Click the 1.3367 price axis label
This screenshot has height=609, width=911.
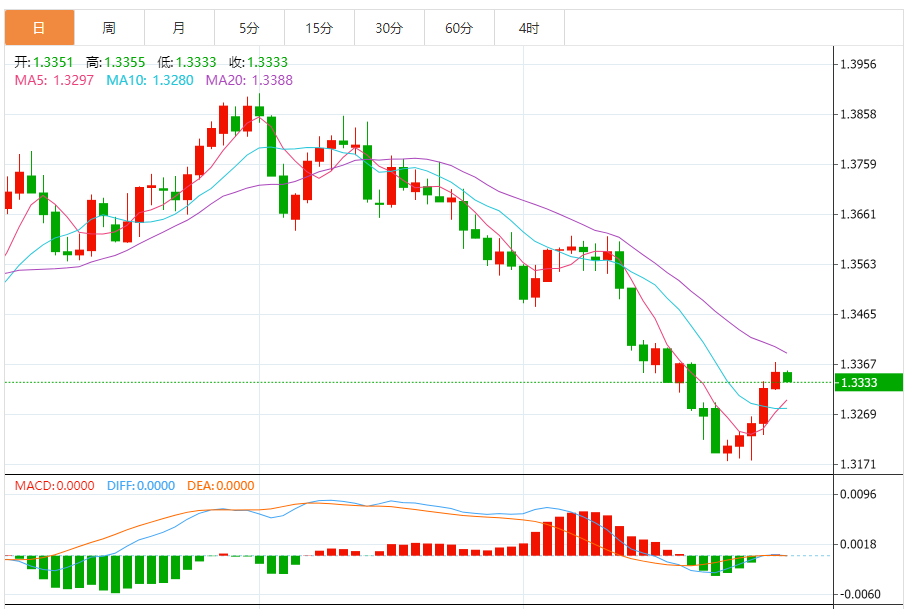(858, 364)
